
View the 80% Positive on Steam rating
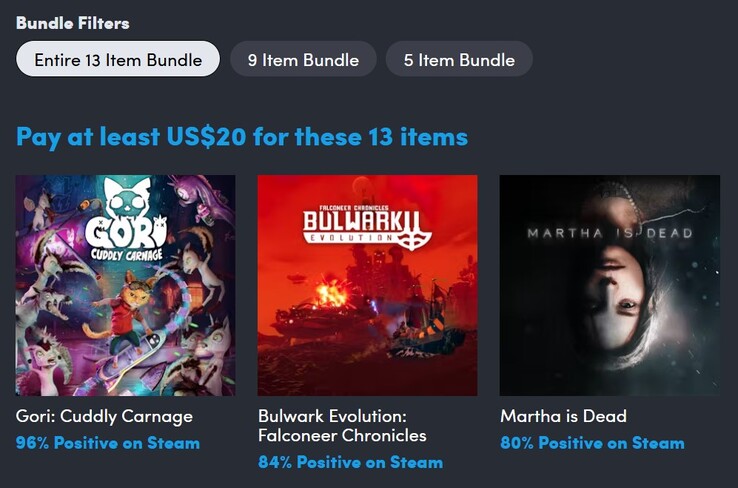(x=592, y=443)
